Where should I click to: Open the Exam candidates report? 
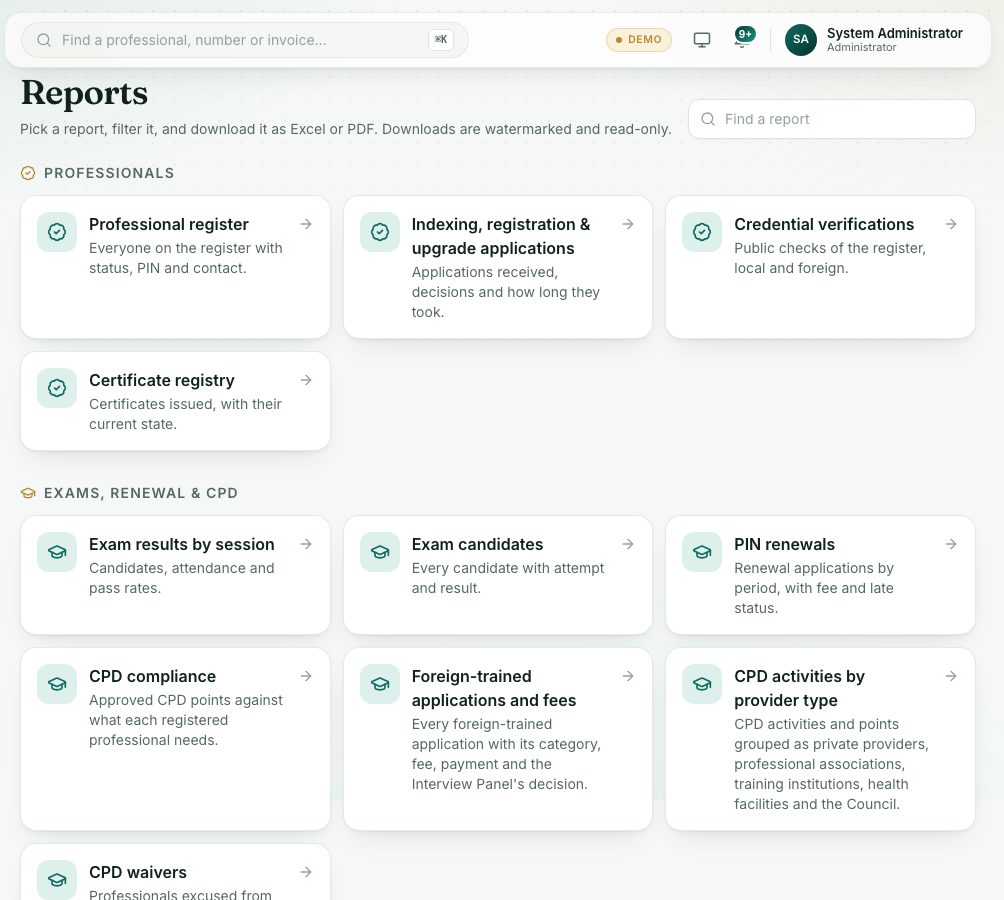pos(498,575)
